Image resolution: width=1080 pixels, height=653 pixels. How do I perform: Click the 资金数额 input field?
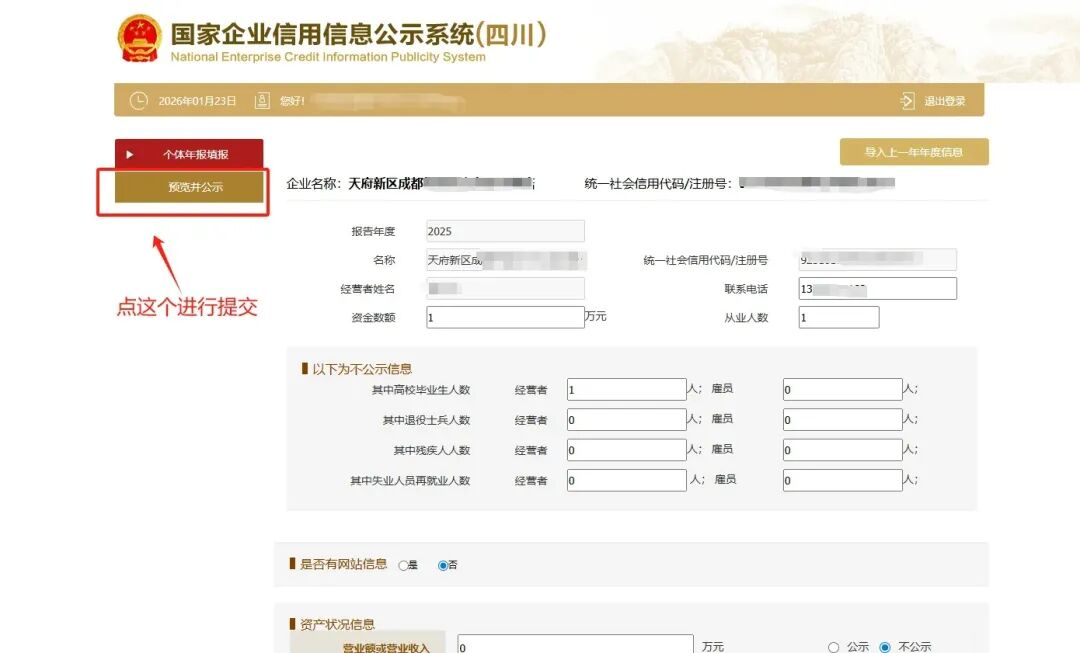pyautogui.click(x=505, y=316)
